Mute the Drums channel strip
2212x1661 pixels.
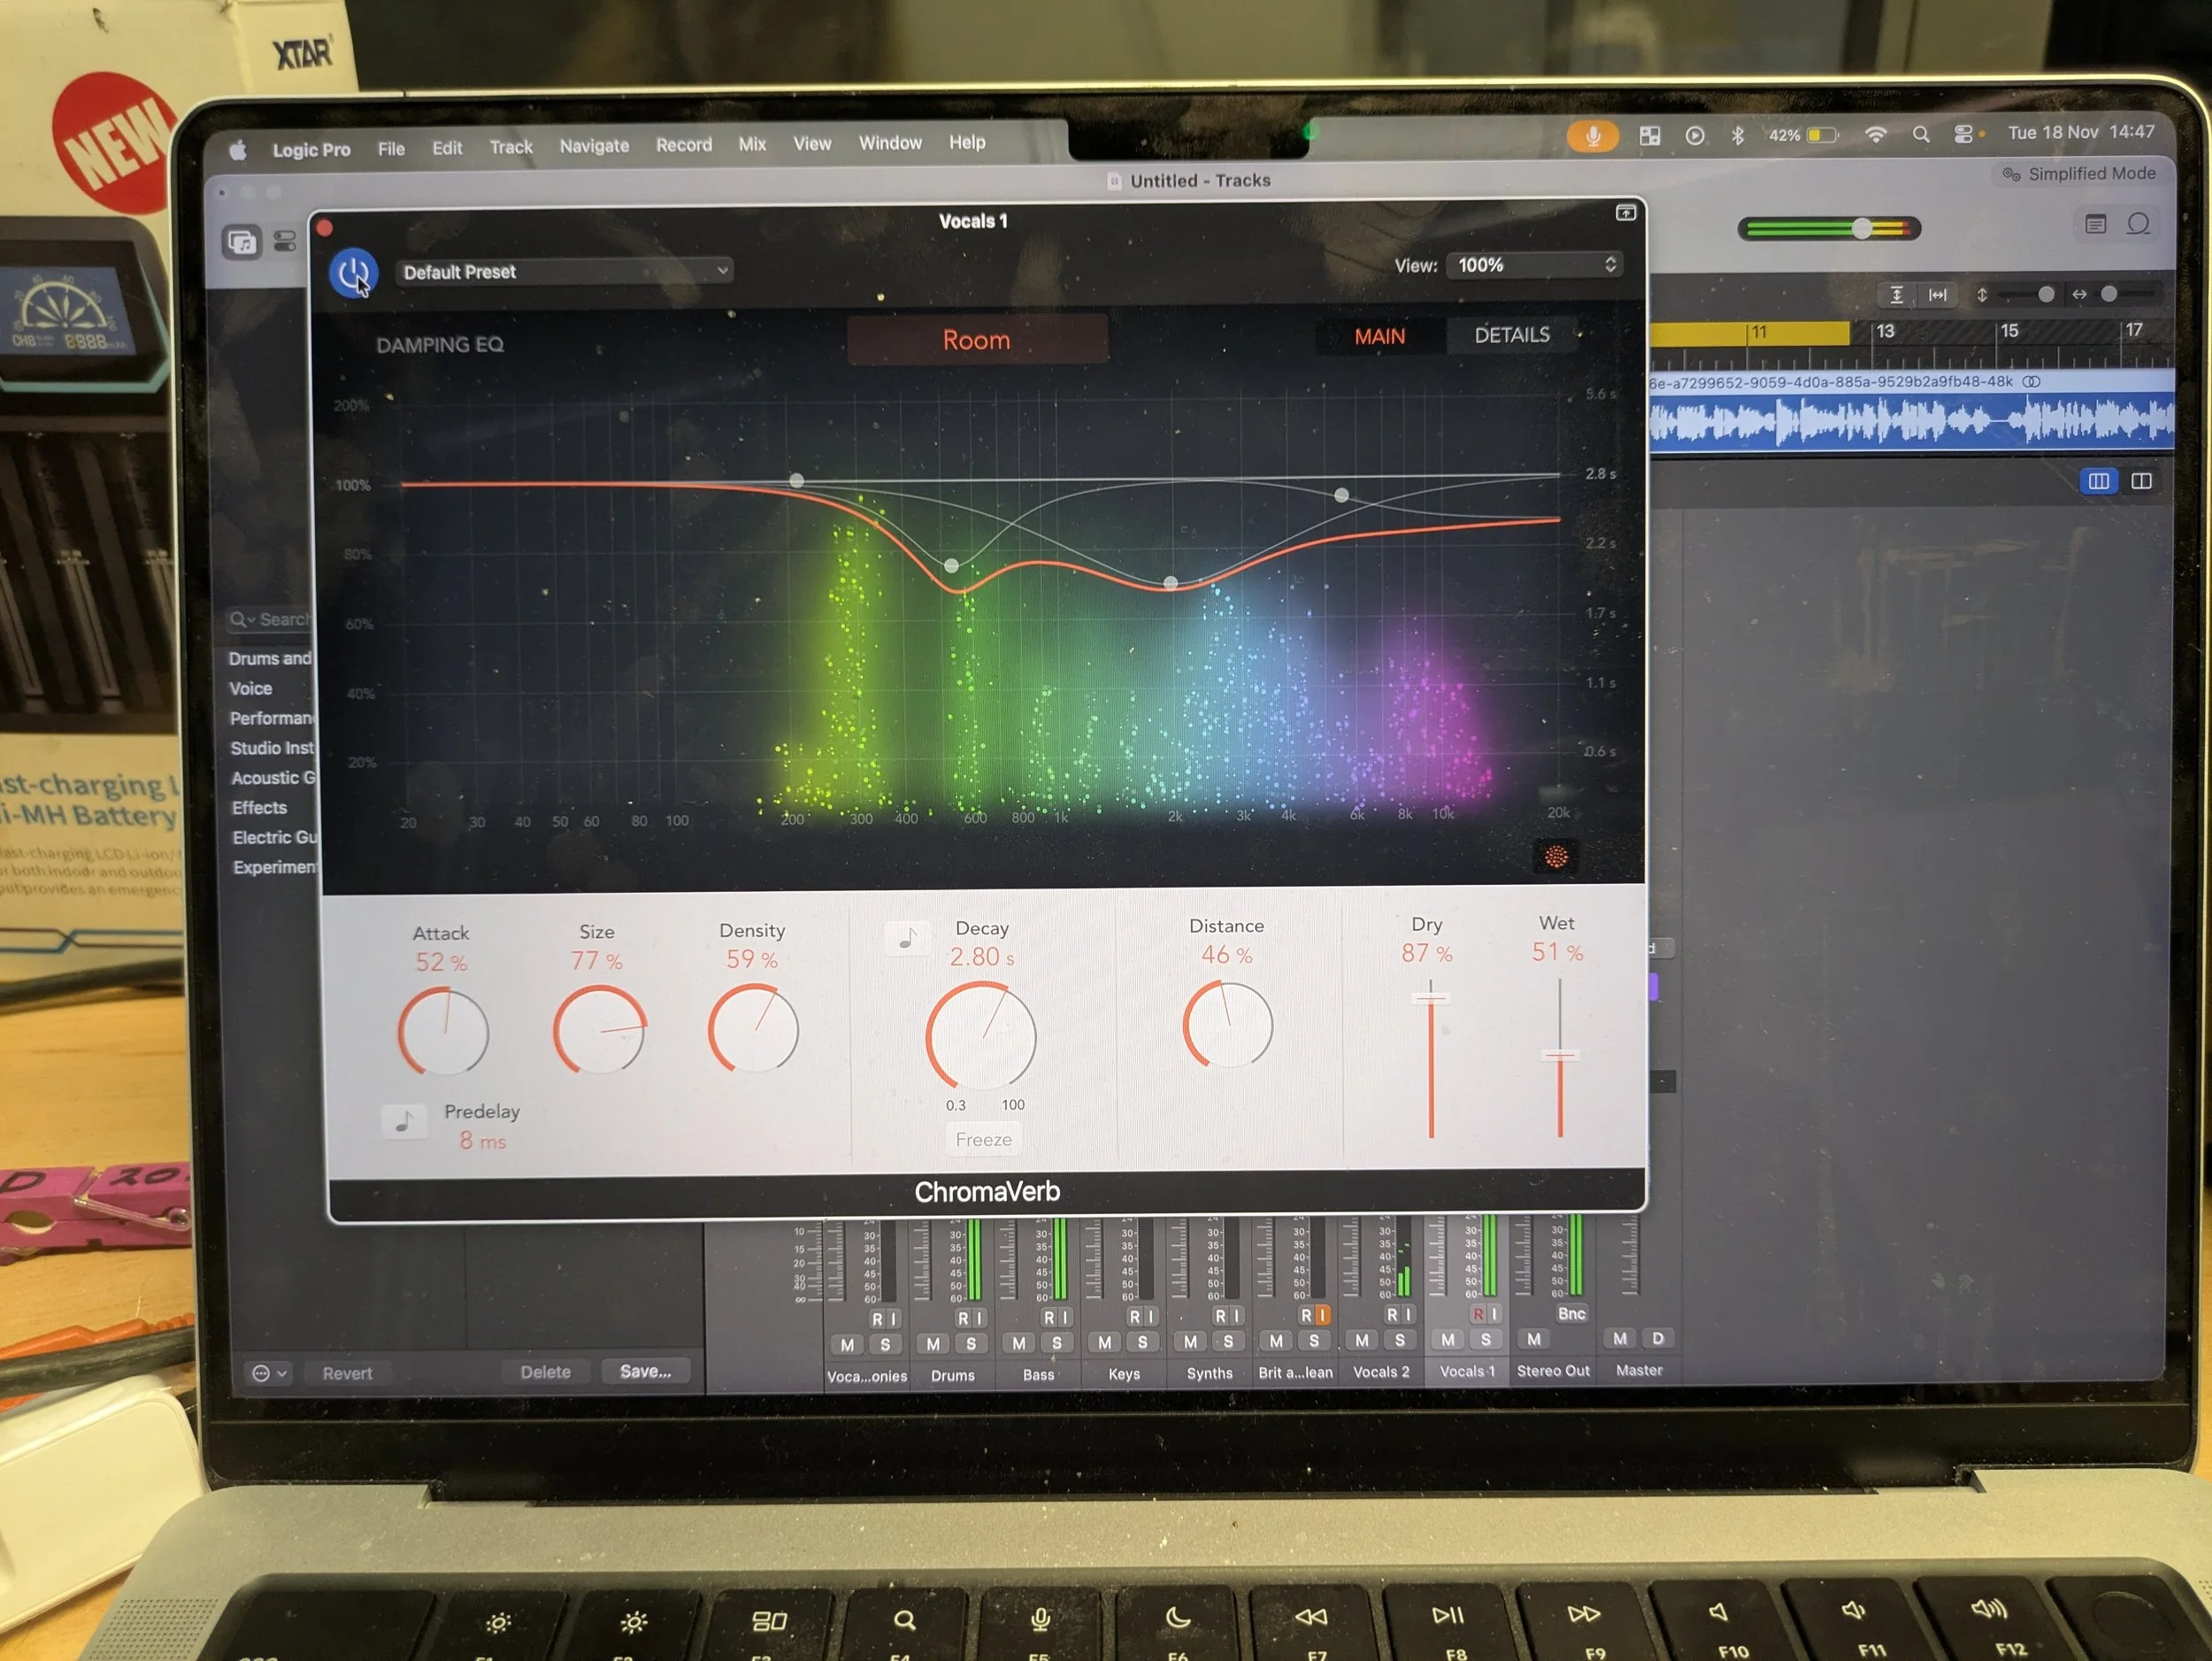point(934,1343)
